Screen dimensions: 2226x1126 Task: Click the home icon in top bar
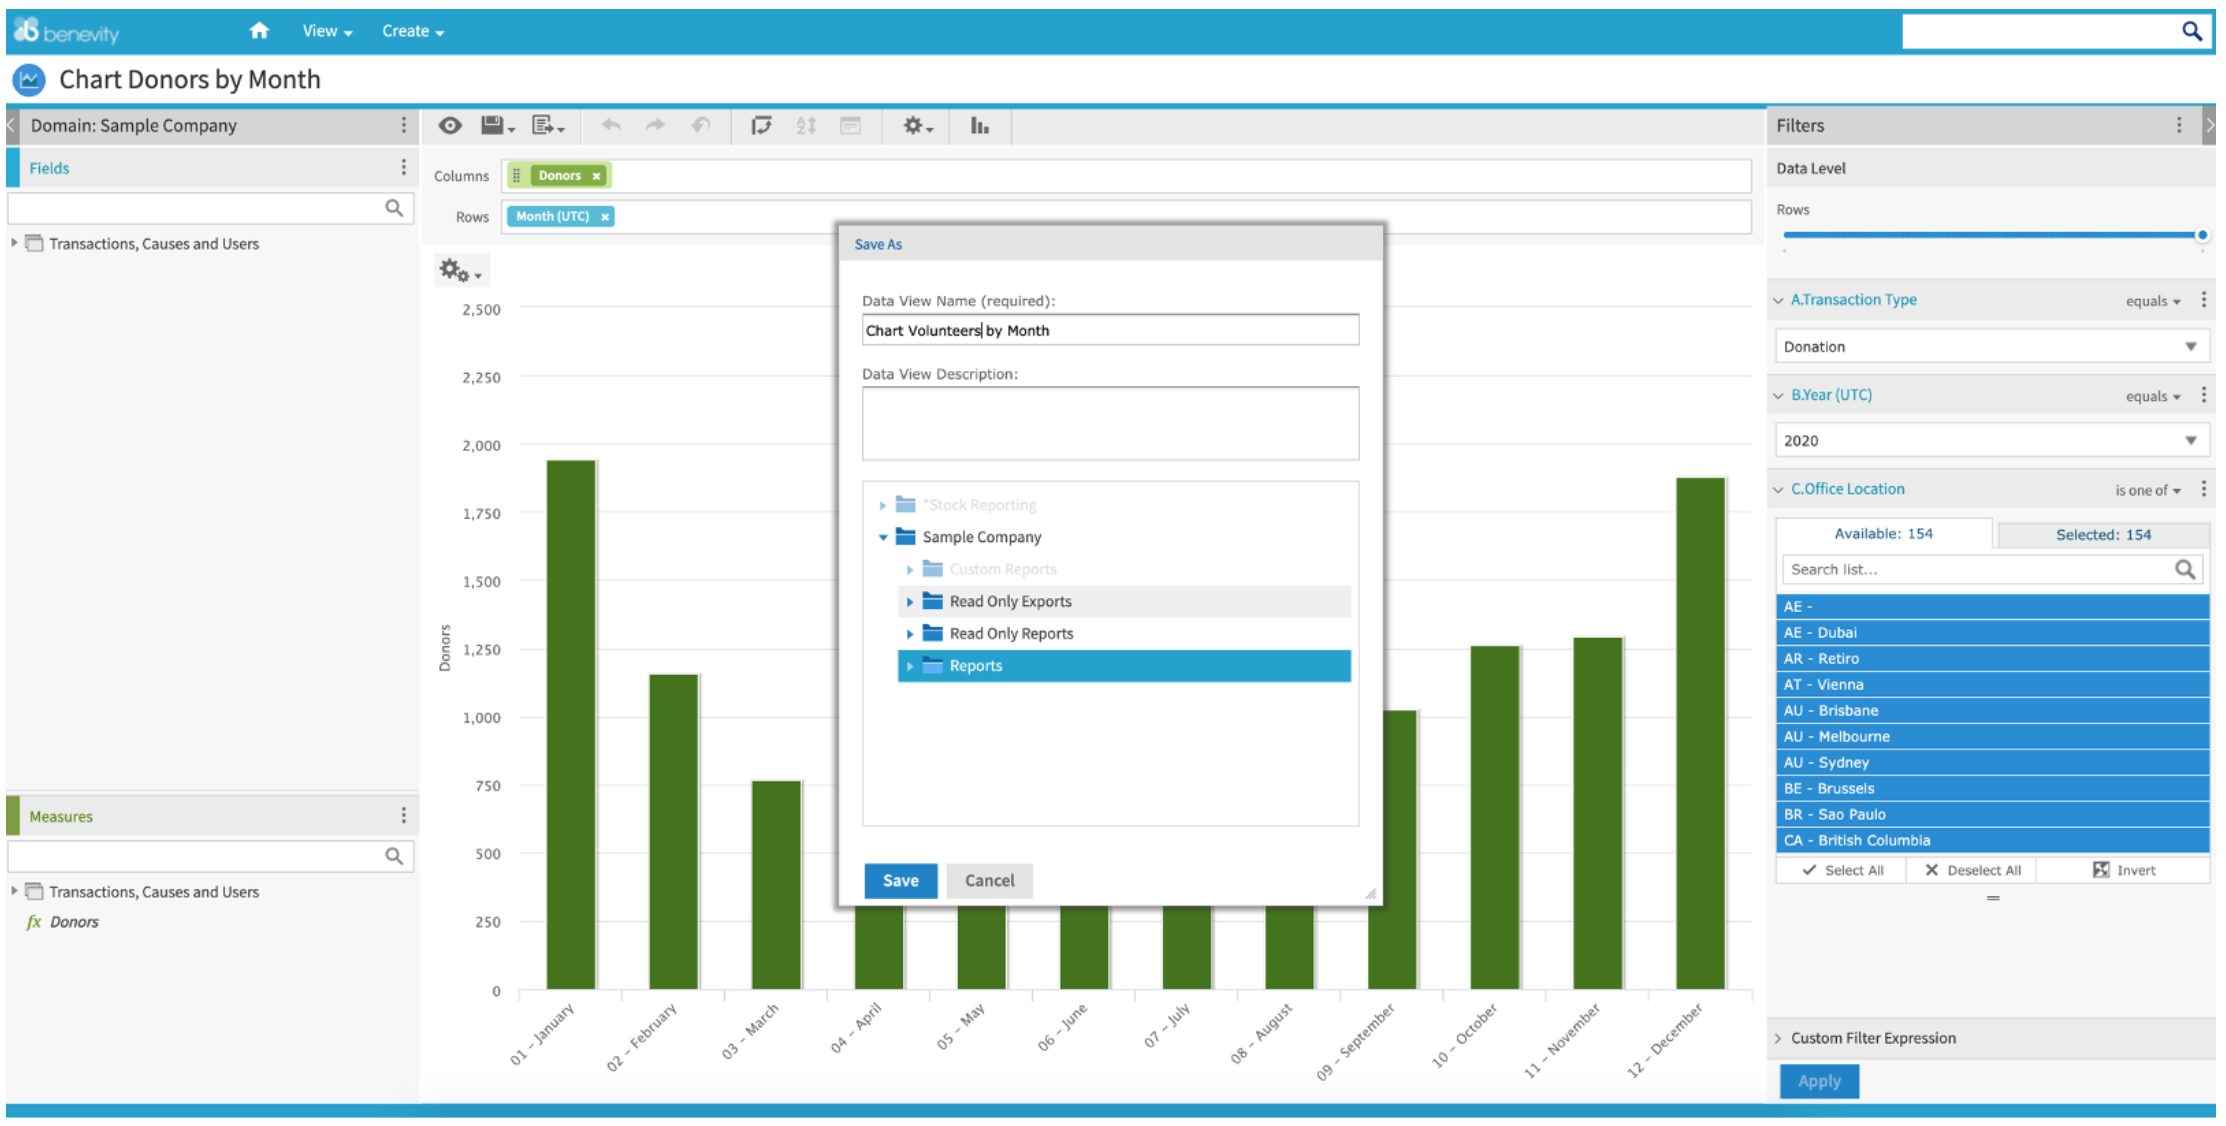click(x=259, y=31)
